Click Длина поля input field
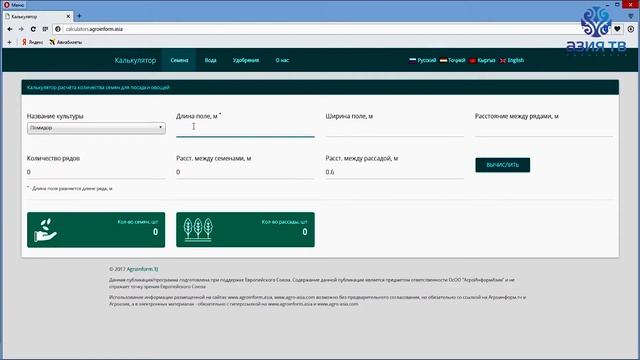Viewport: 640px width, 360px height. pyautogui.click(x=245, y=129)
